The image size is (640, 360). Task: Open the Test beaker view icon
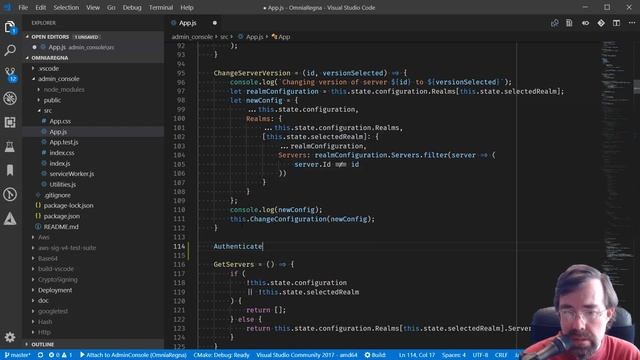[10, 146]
